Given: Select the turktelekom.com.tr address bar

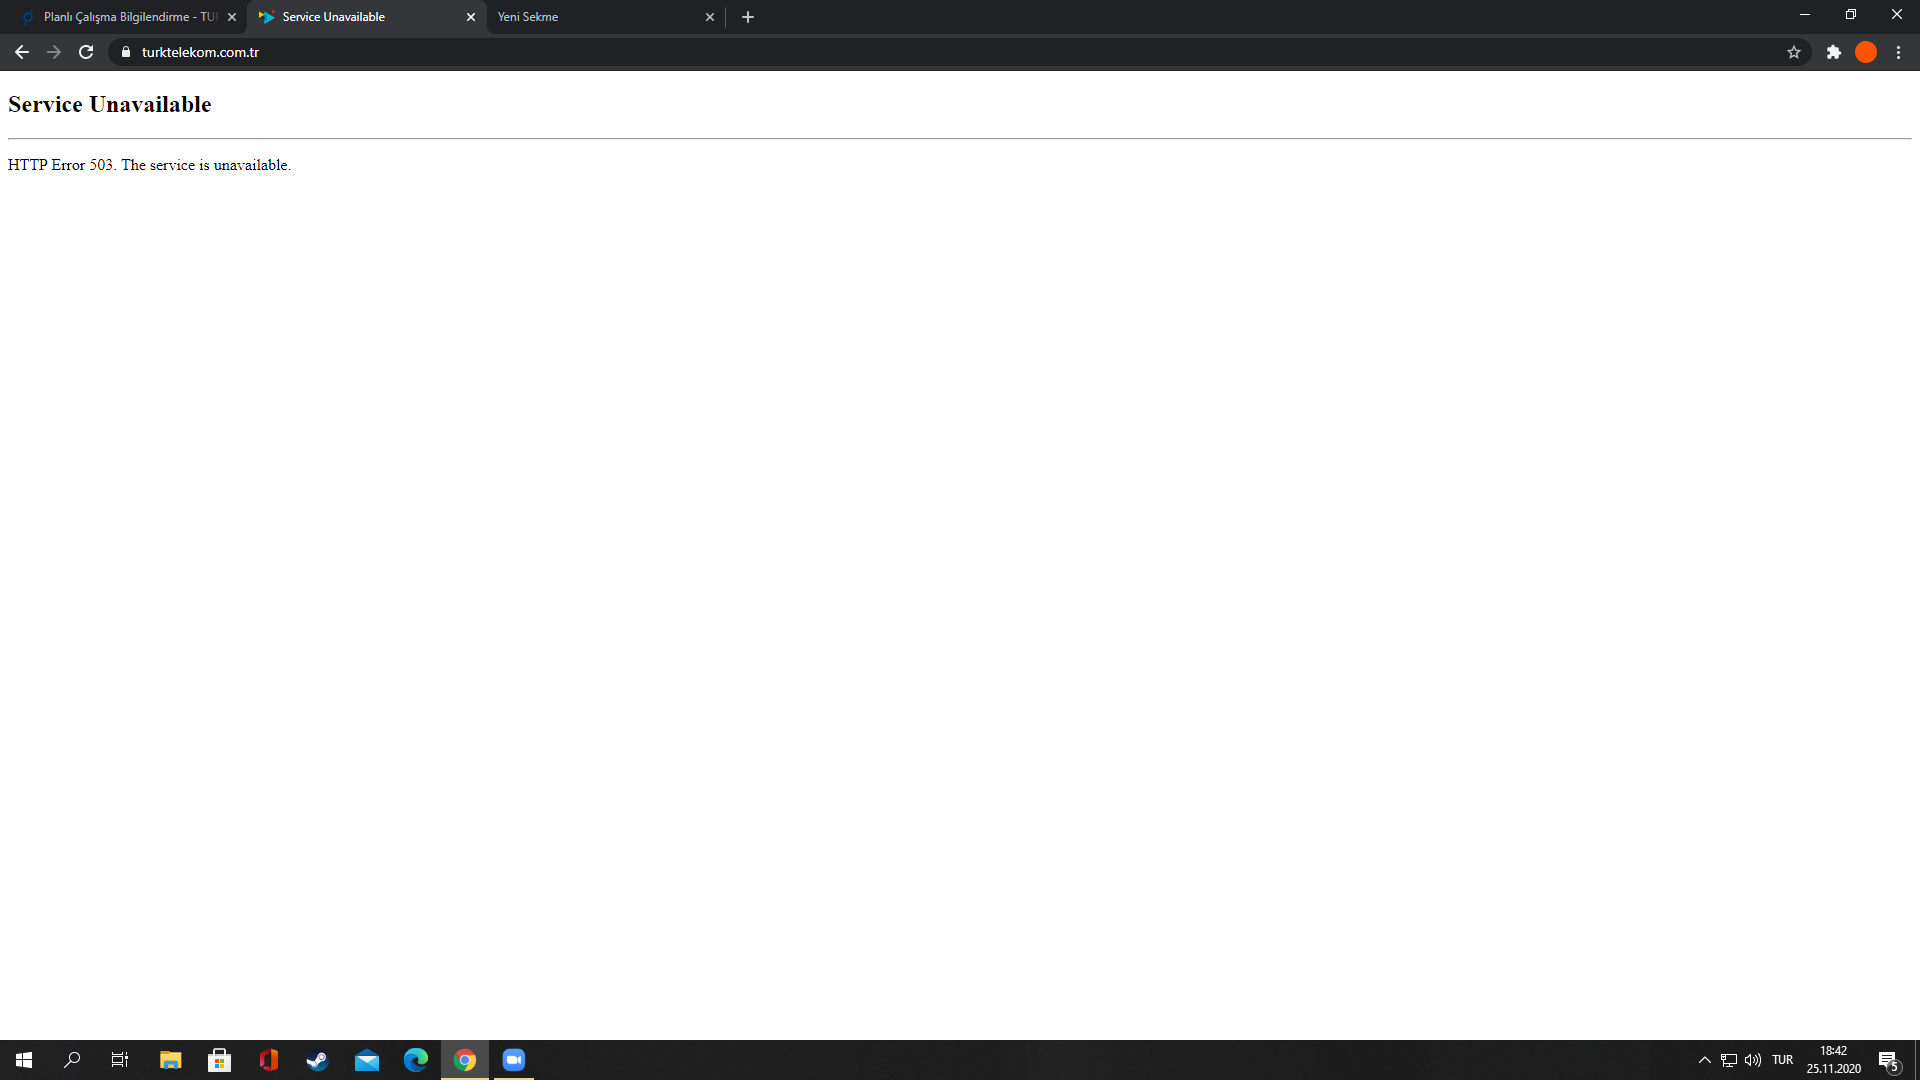Looking at the screenshot, I should (x=199, y=51).
